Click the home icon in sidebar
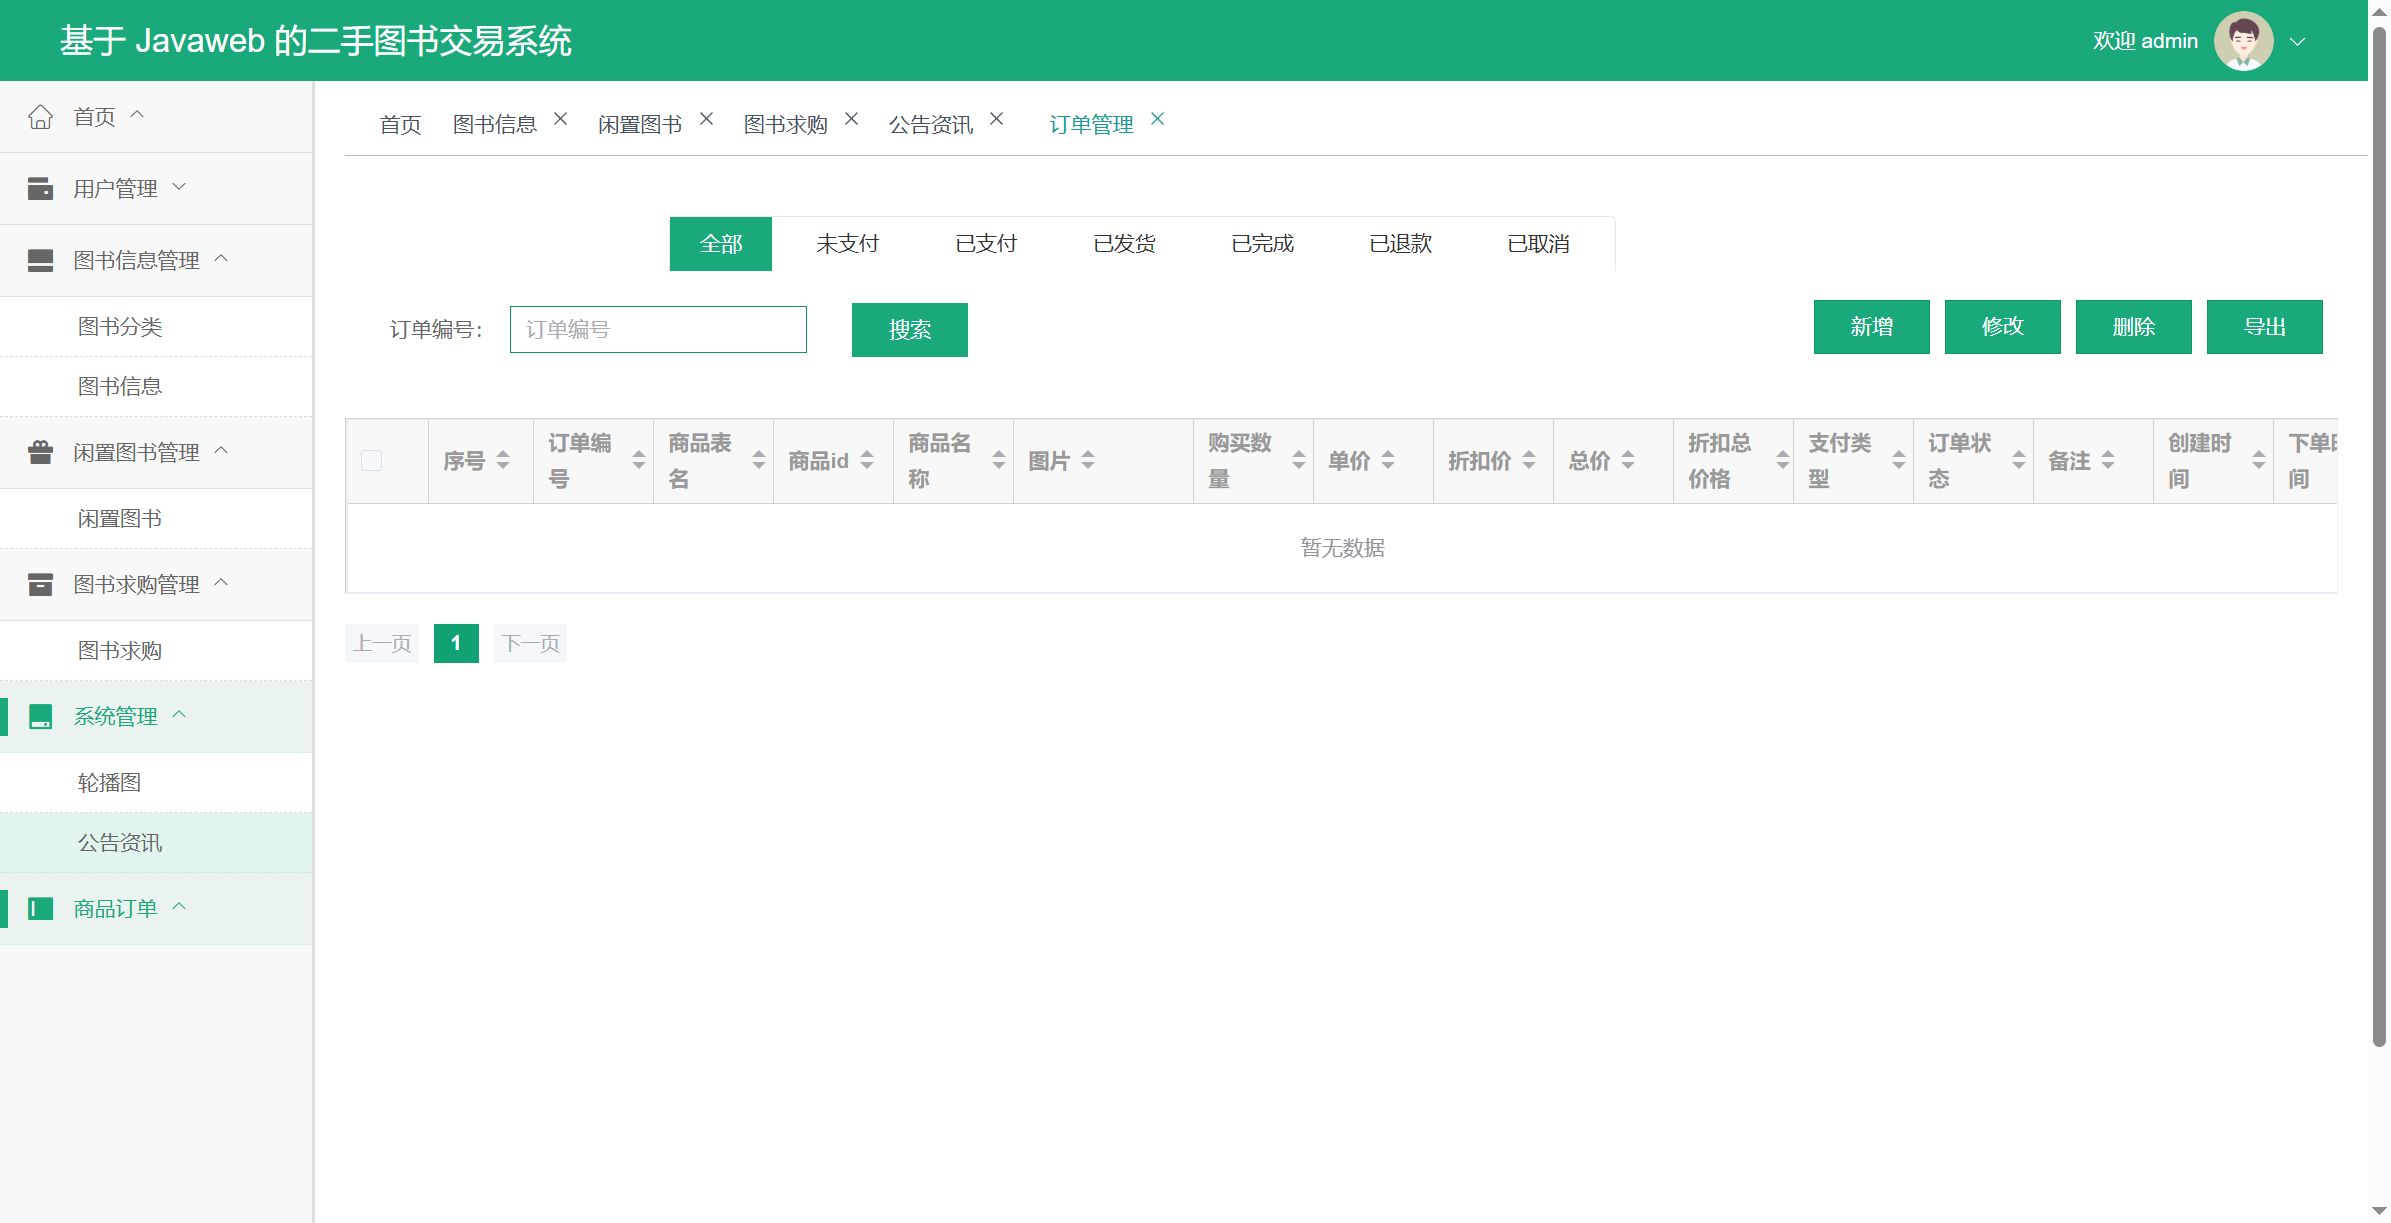2391x1223 pixels. pyautogui.click(x=40, y=117)
